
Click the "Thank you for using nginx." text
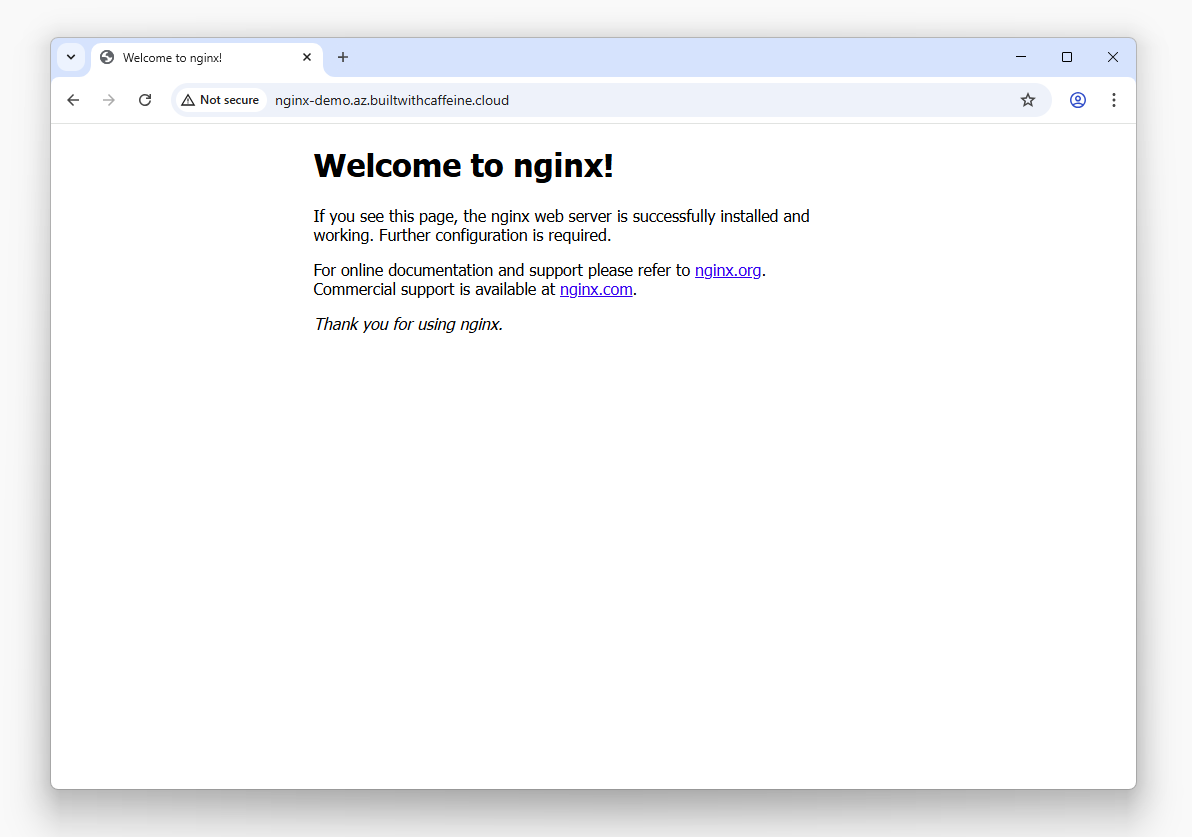[408, 324]
